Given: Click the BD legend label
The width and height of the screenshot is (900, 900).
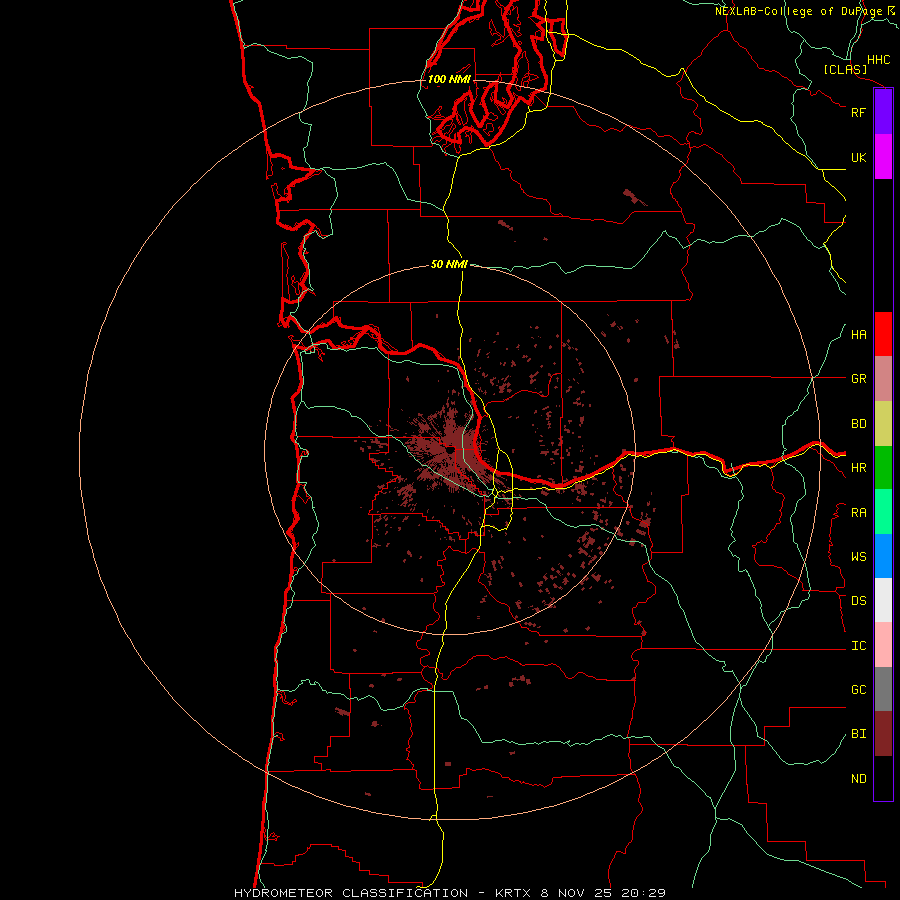Looking at the screenshot, I should click(859, 424).
